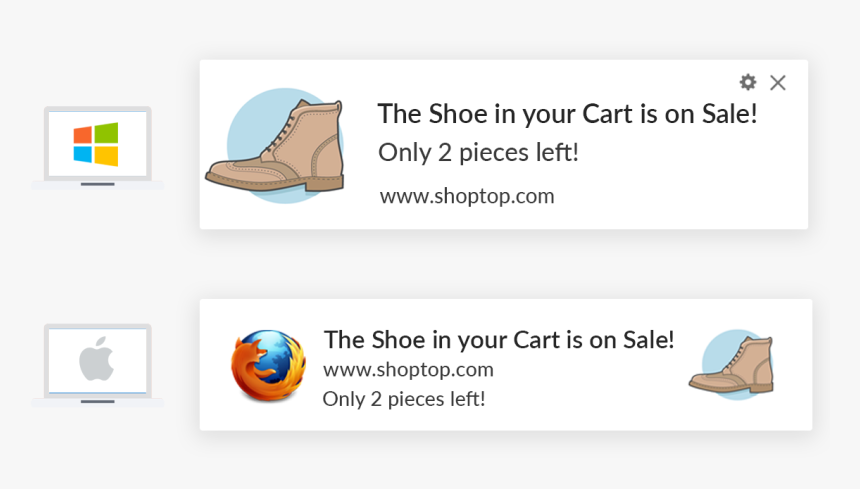The image size is (860, 489).
Task: Click the base of the Apple laptop
Action: (97, 402)
